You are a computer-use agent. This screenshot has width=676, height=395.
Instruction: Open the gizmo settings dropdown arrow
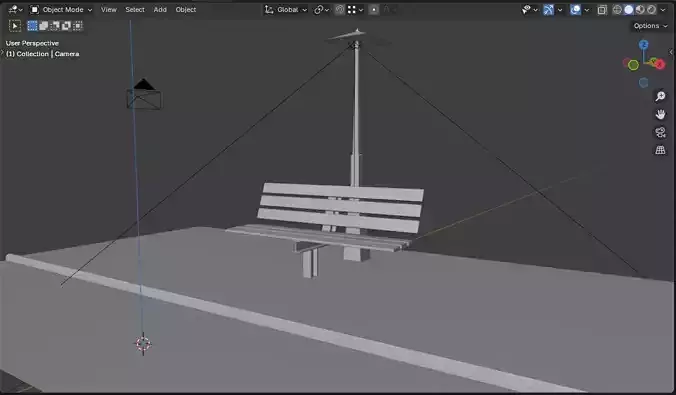pos(560,9)
